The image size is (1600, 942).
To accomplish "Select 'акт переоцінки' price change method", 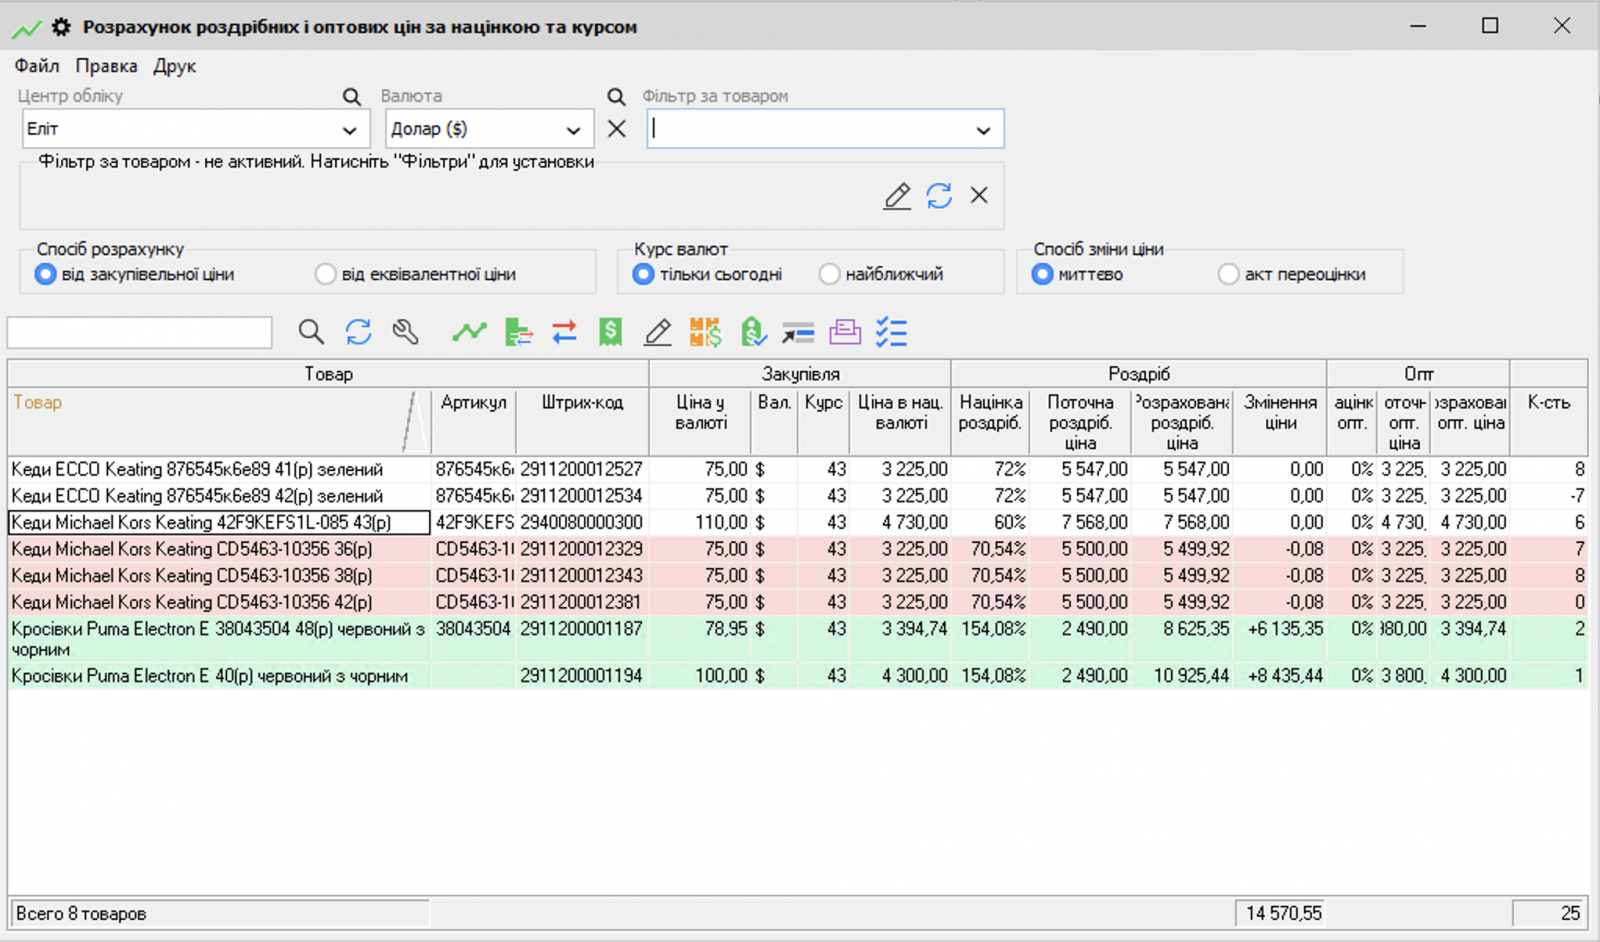I will pyautogui.click(x=1228, y=274).
